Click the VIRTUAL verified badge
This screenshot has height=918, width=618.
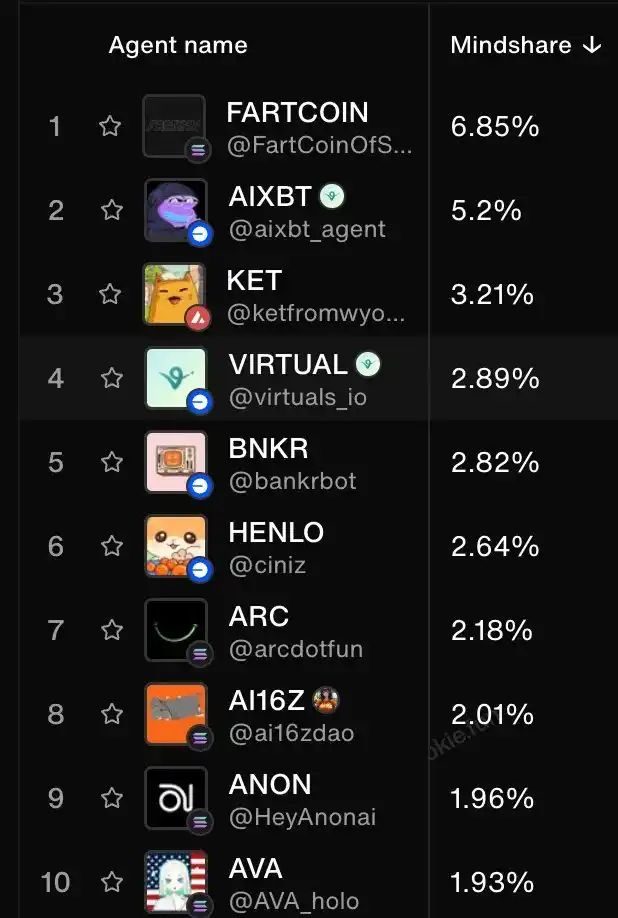coord(368,364)
